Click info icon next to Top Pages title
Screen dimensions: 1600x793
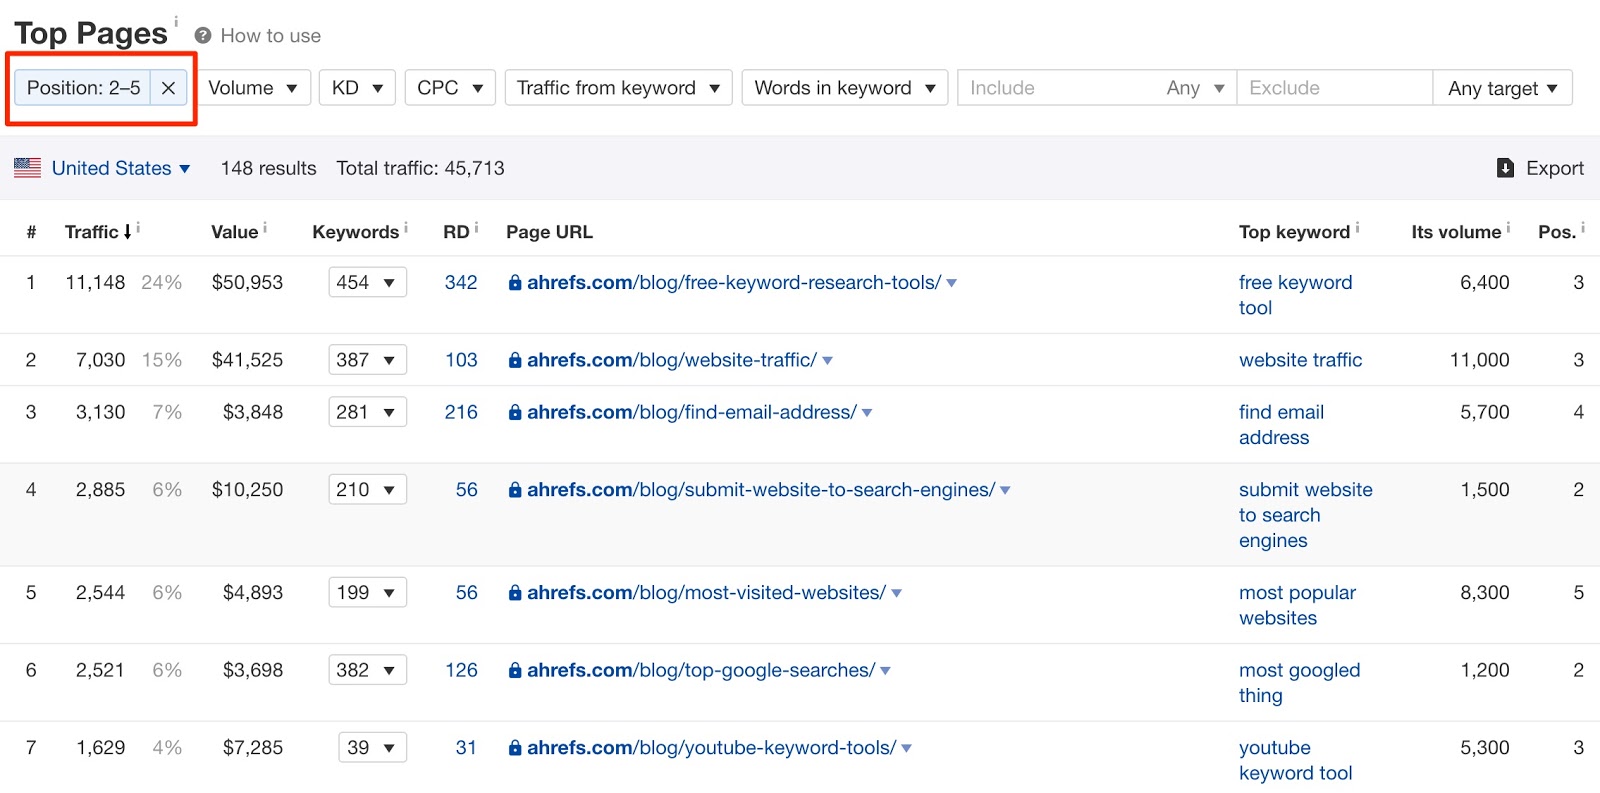[176, 20]
